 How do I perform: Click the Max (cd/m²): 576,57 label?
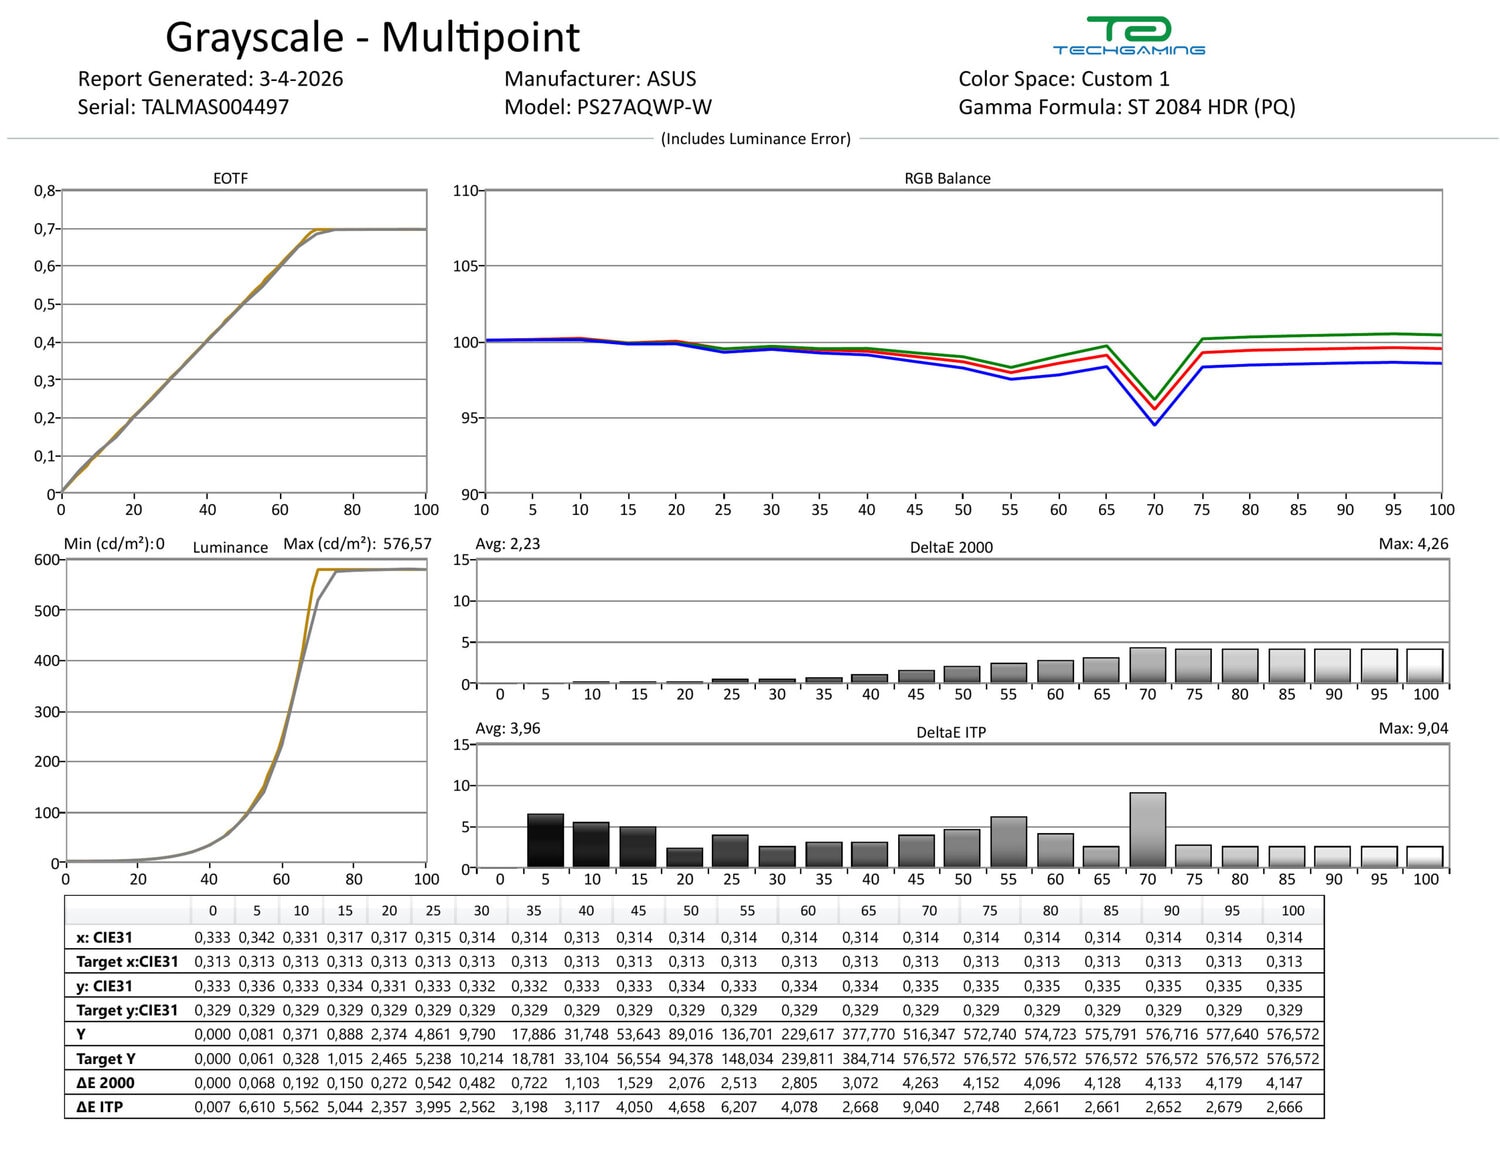[x=357, y=544]
